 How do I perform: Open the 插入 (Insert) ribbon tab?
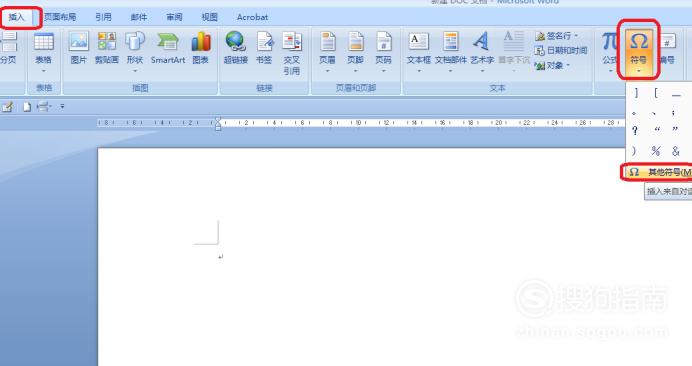(x=17, y=17)
